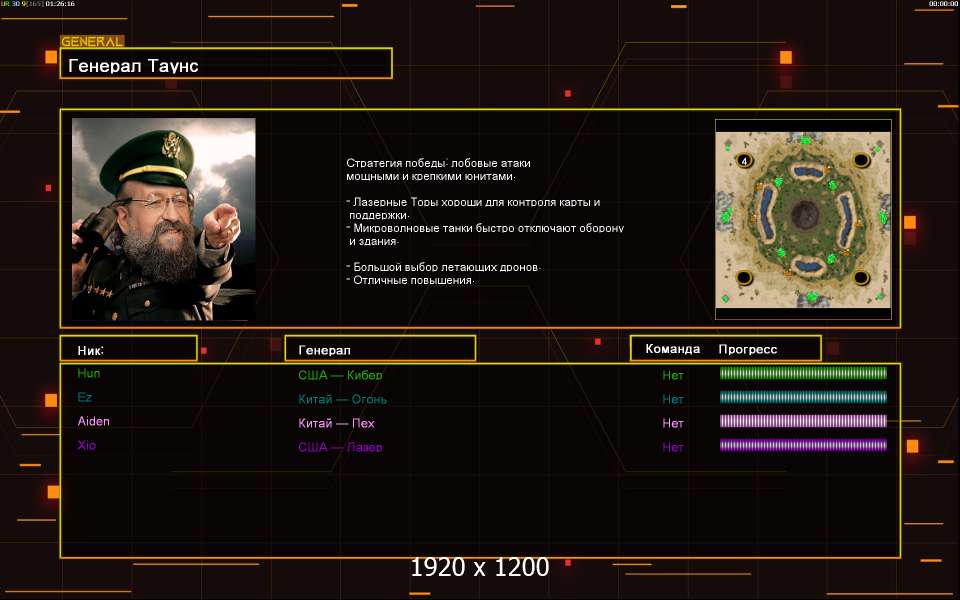
Task: Click 'Китай — Огонь' general entry
Action: pyautogui.click(x=342, y=399)
